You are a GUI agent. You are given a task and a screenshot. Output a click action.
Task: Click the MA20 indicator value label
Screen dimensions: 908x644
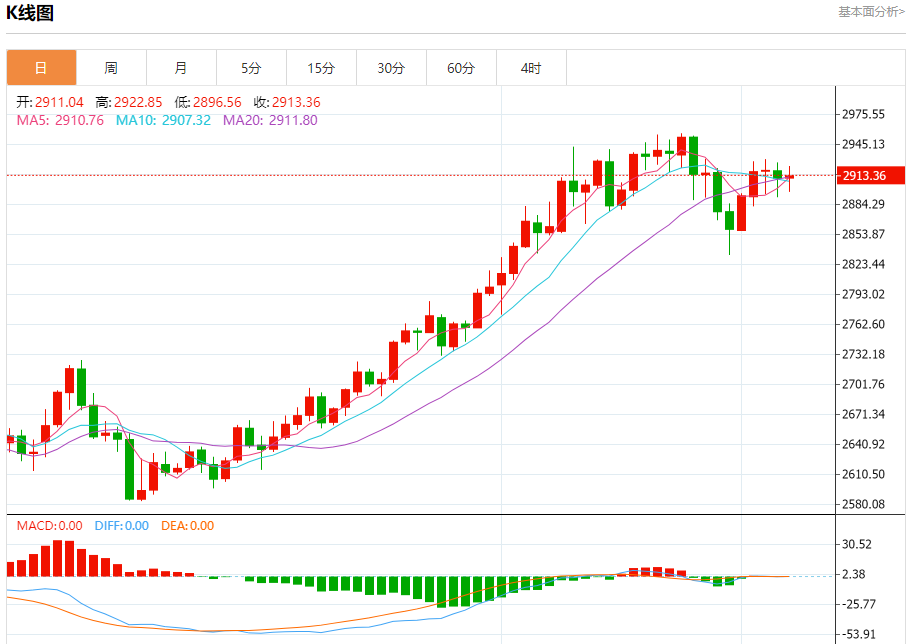tap(270, 120)
